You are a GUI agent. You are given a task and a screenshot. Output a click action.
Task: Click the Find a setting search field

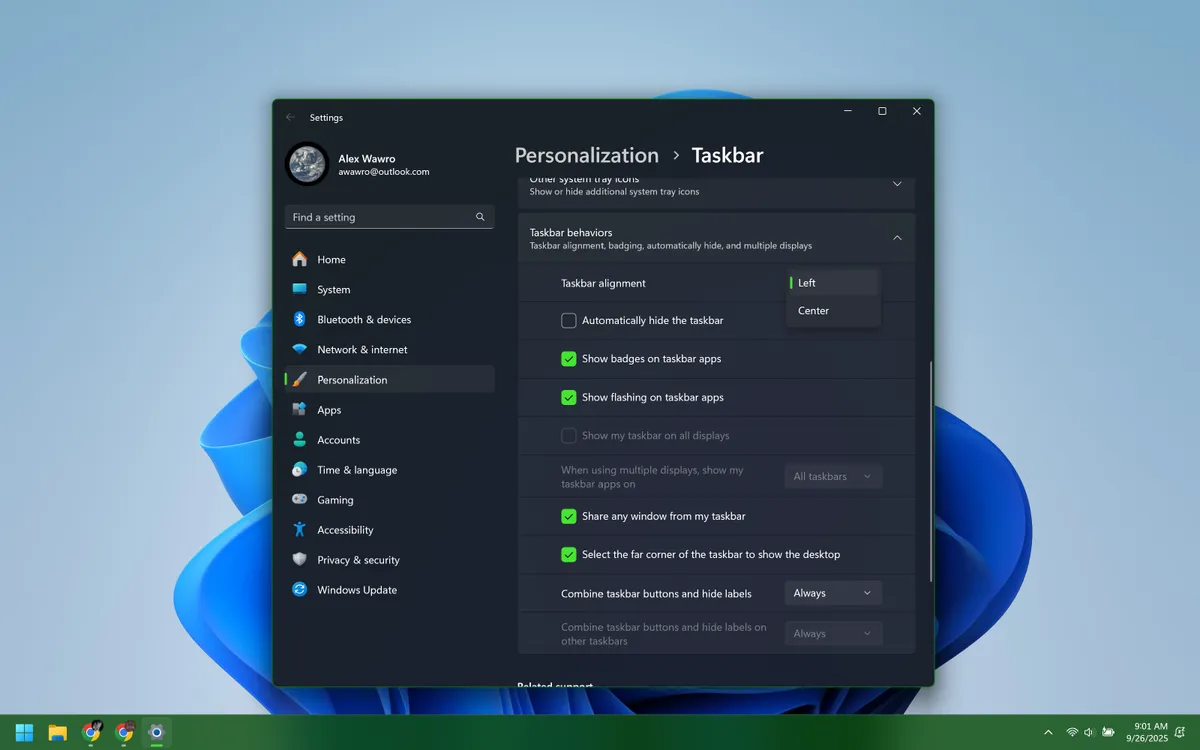[x=380, y=217]
